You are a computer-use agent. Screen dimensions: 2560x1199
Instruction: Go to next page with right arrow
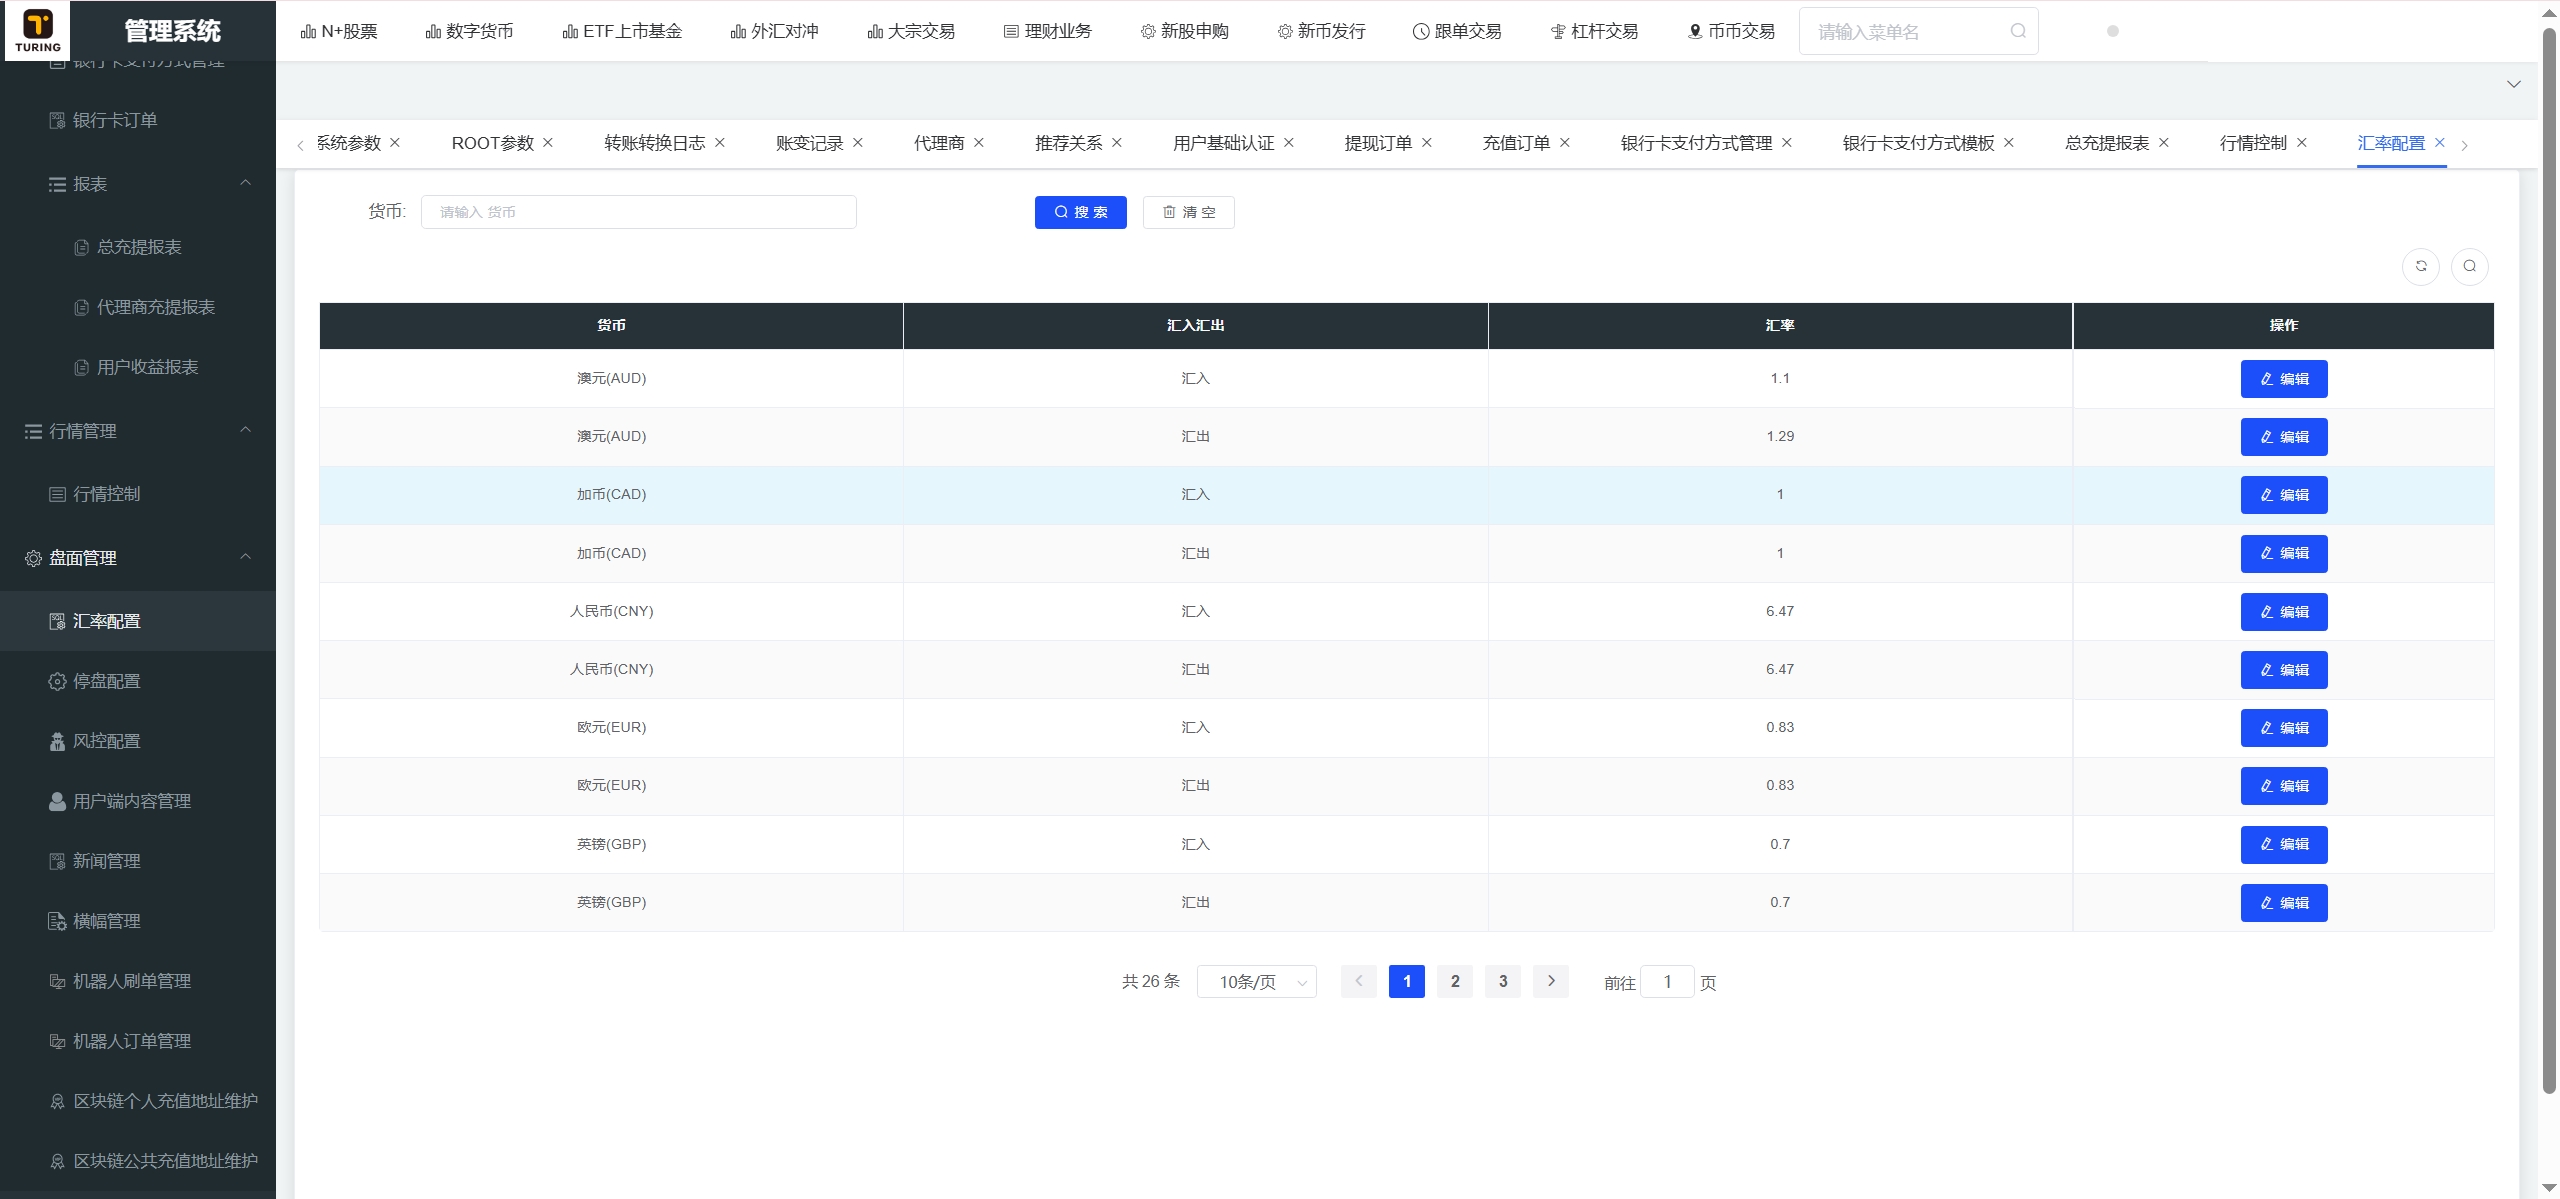pyautogui.click(x=1551, y=981)
